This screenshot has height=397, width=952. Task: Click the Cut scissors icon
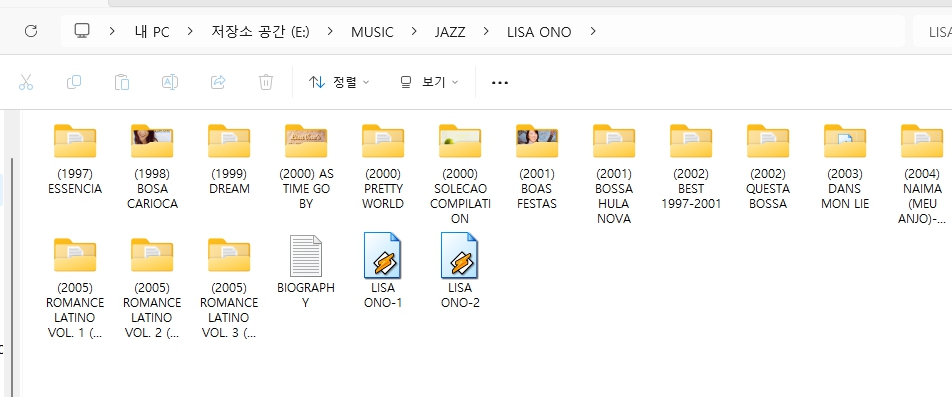26,82
